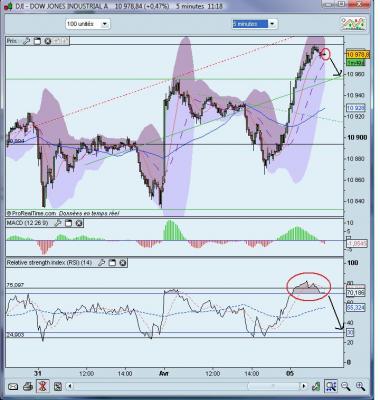Toggle the highlighted auto-zoom binoculars button
This screenshot has width=380, height=400.
[x=331, y=387]
